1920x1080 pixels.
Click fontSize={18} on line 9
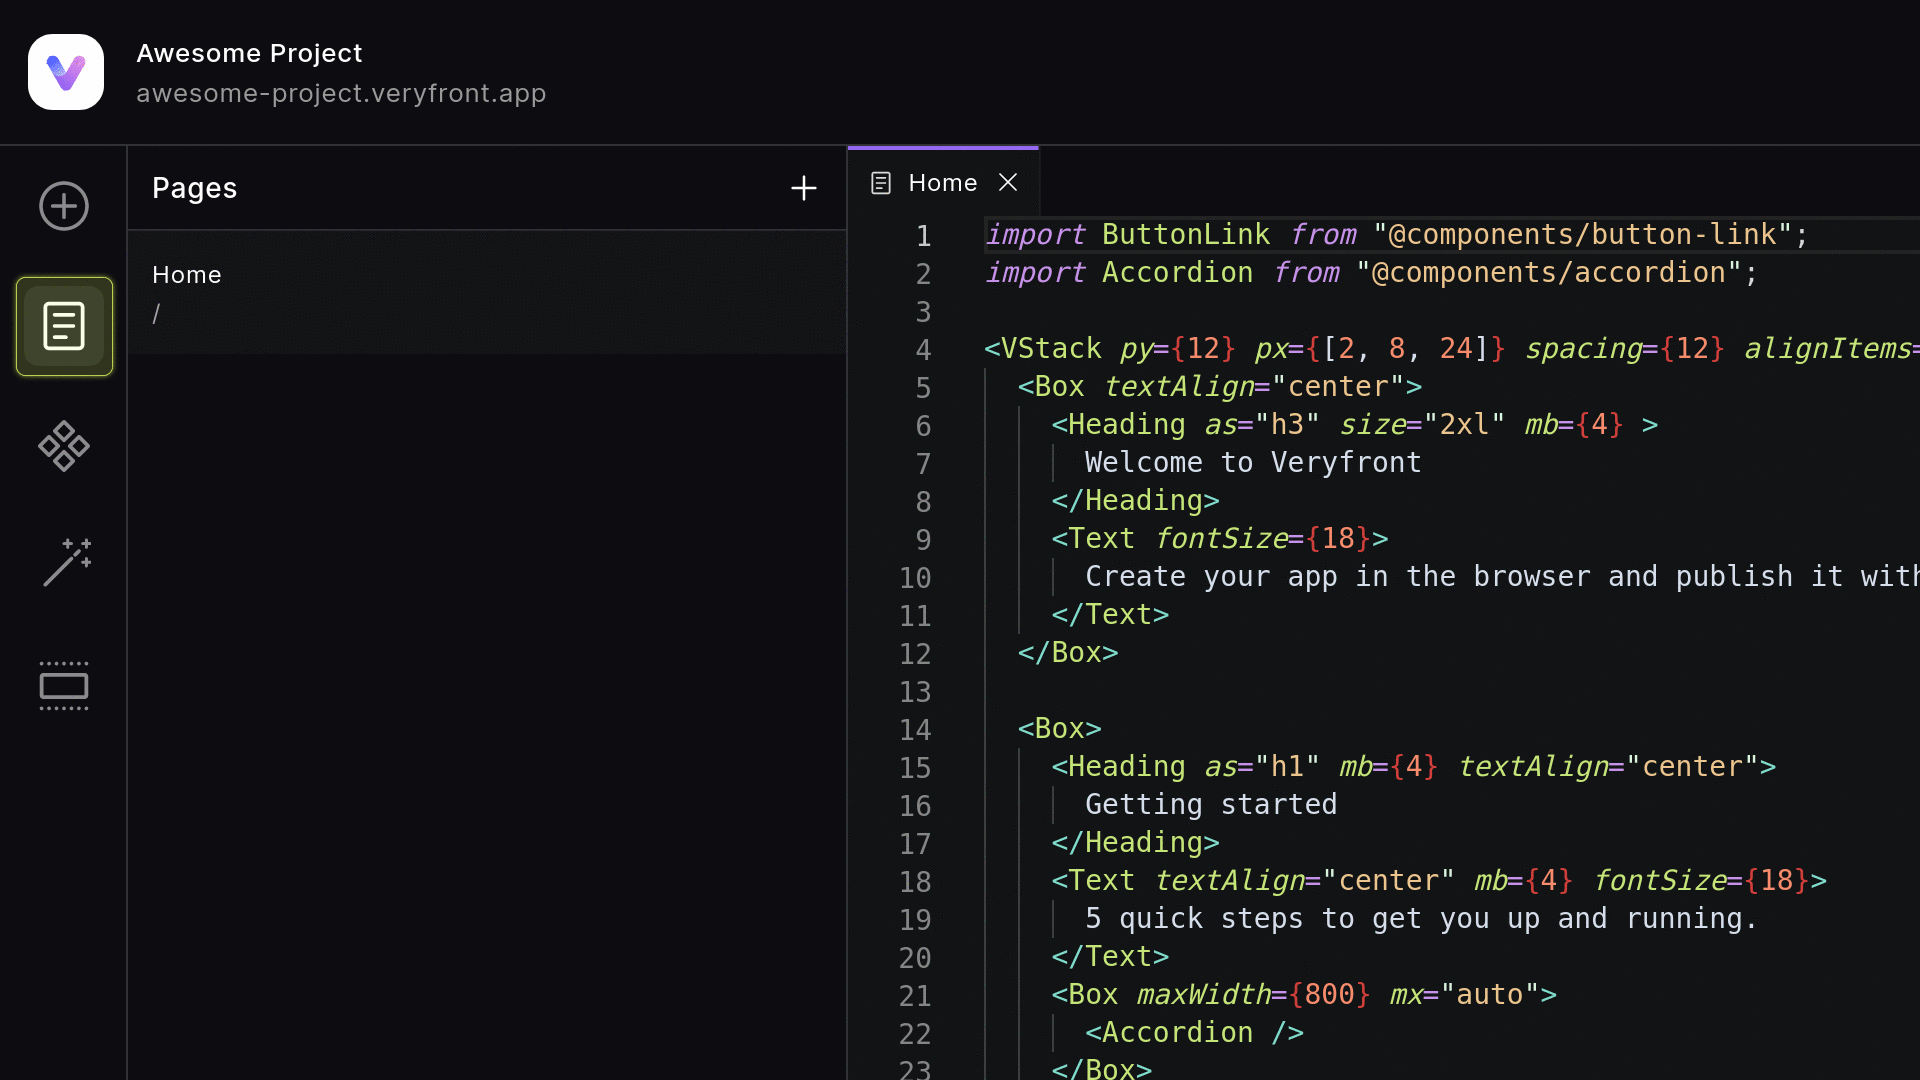point(1263,538)
